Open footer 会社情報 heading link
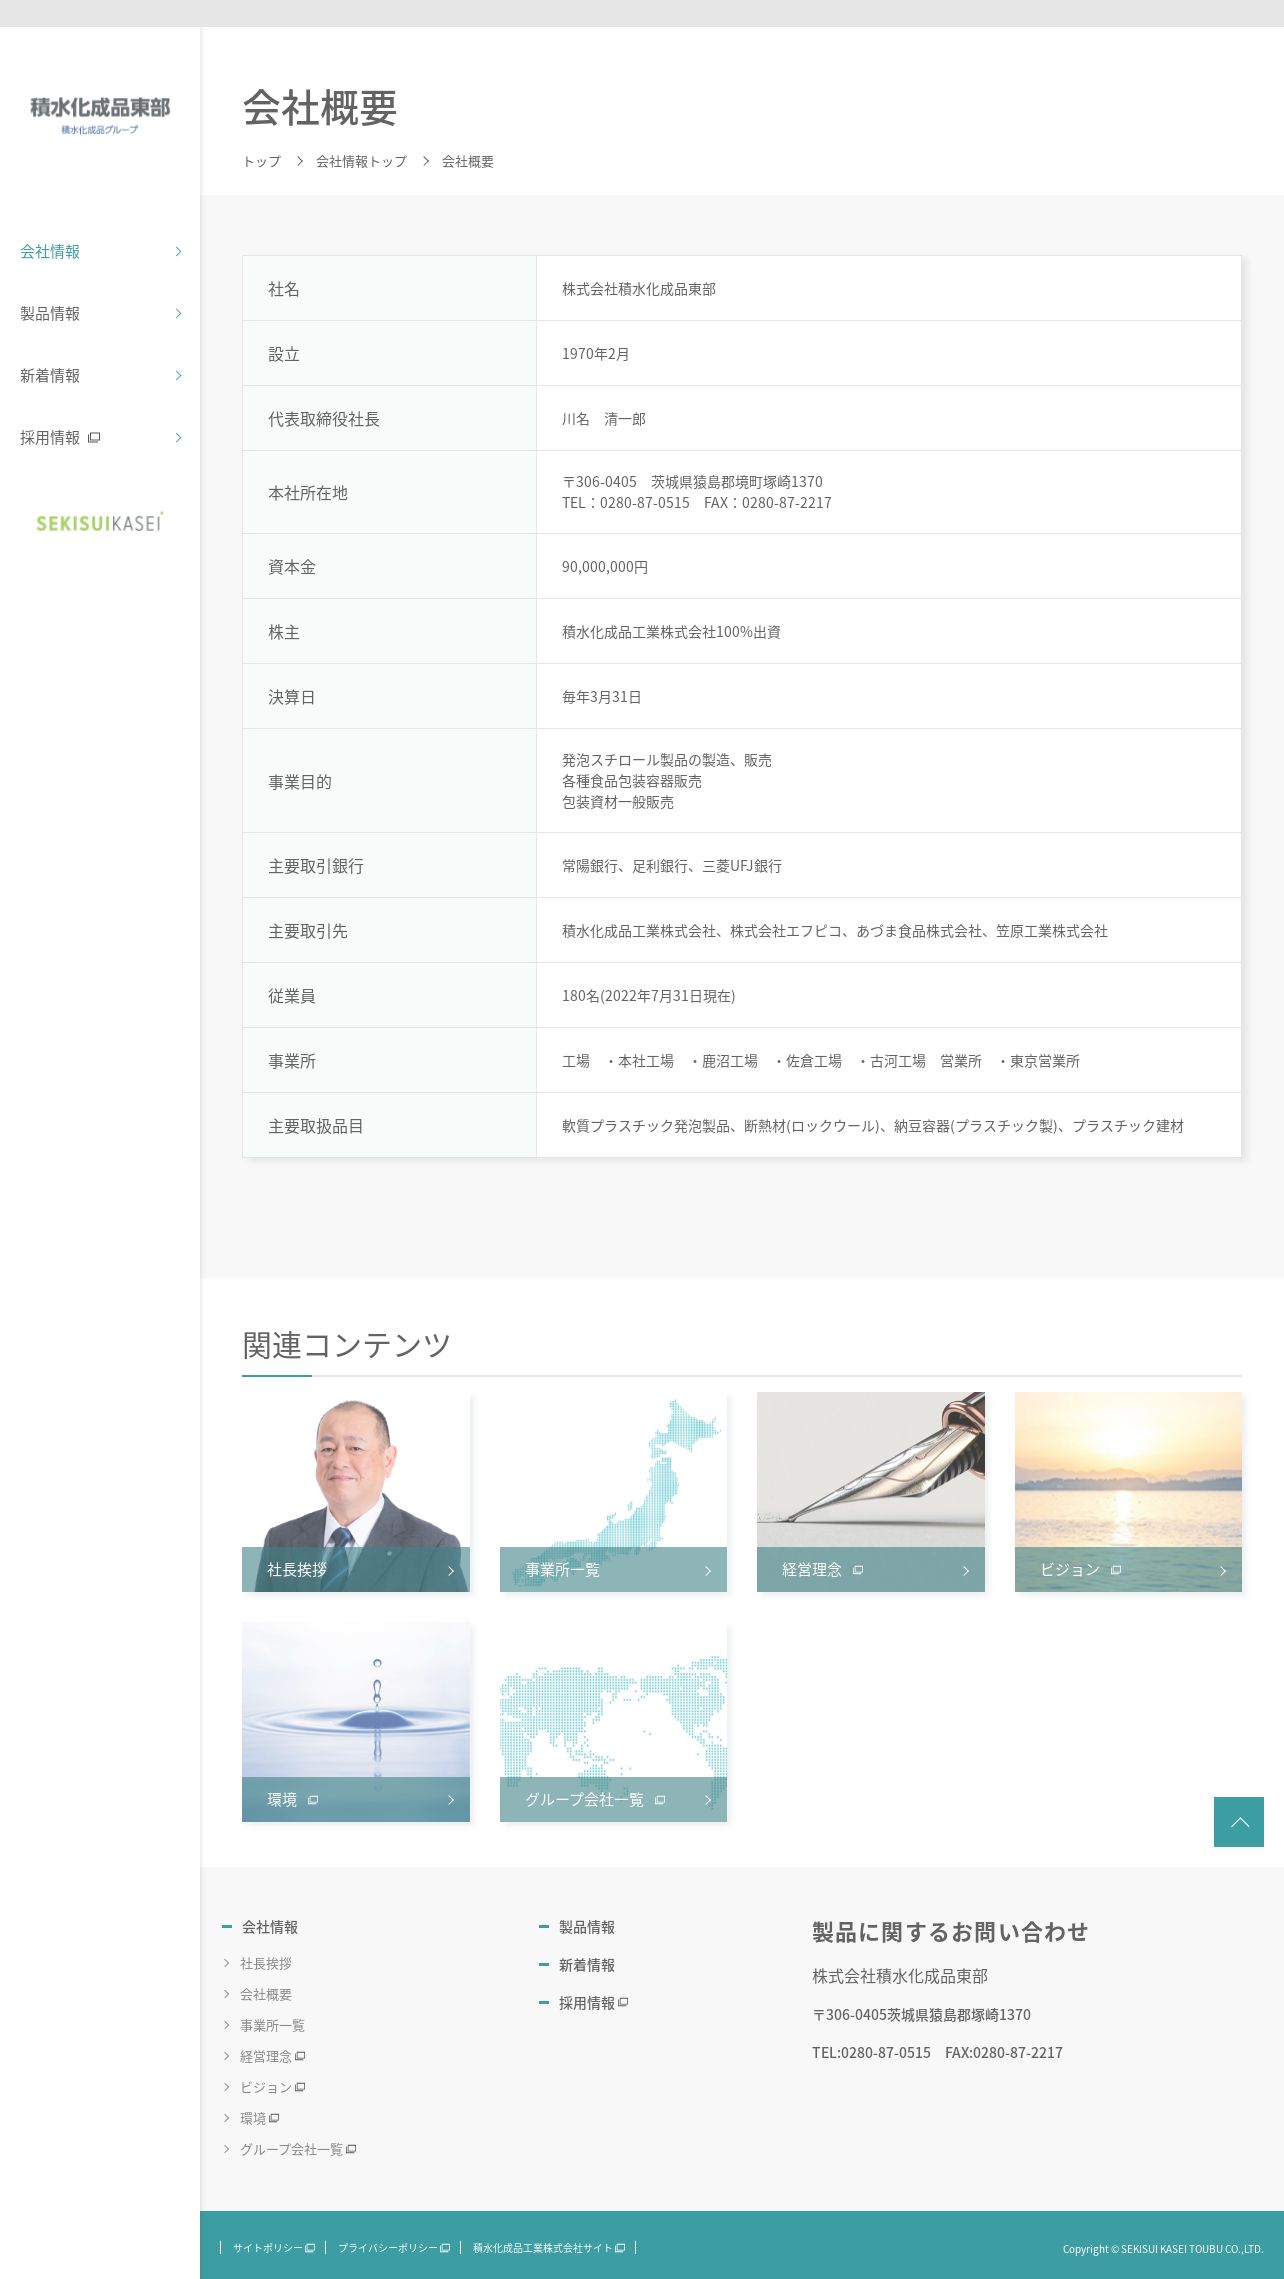This screenshot has width=1284, height=2279. [270, 1927]
